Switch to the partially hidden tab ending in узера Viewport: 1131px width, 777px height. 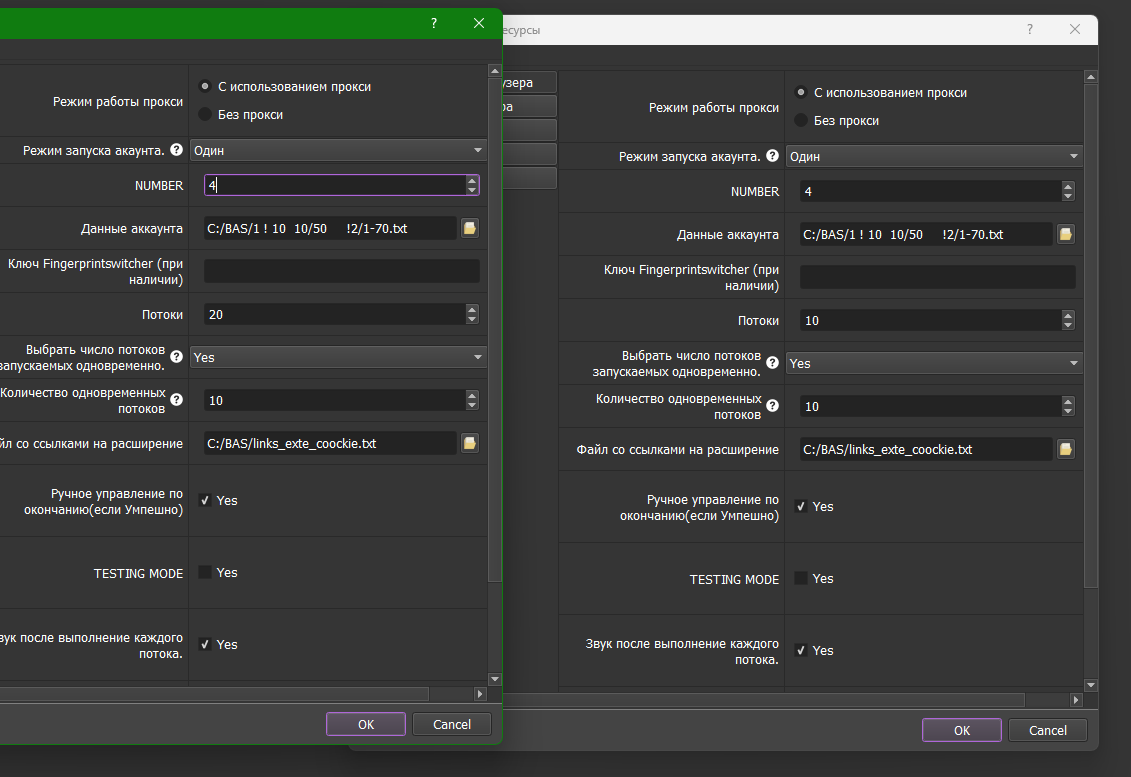coord(528,82)
